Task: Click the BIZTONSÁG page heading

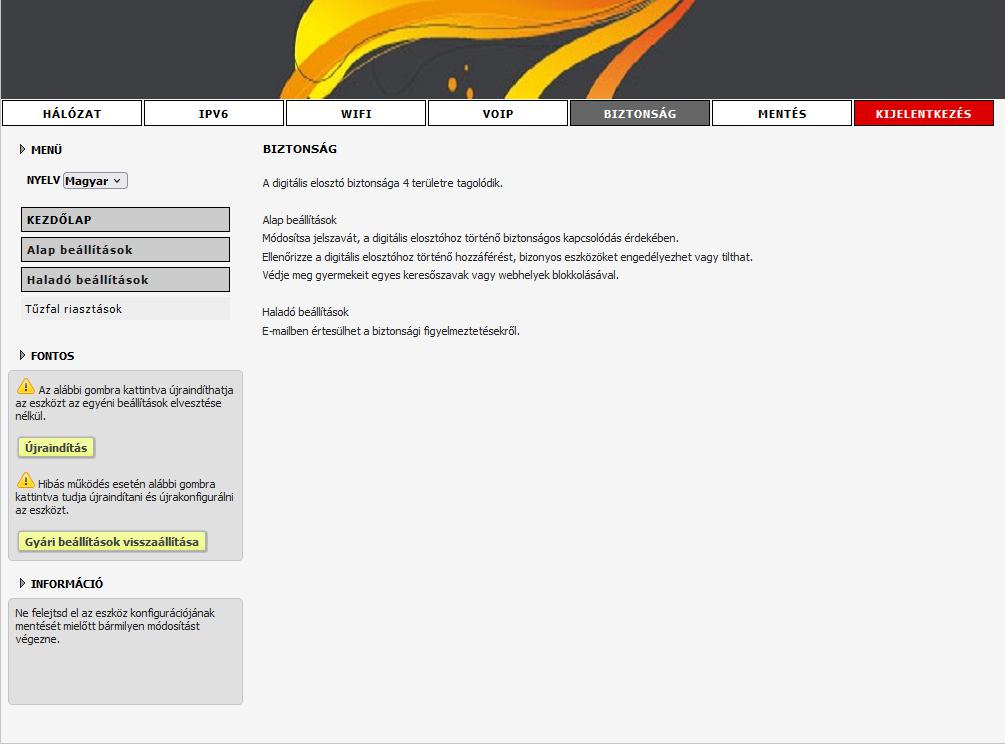Action: (x=300, y=149)
